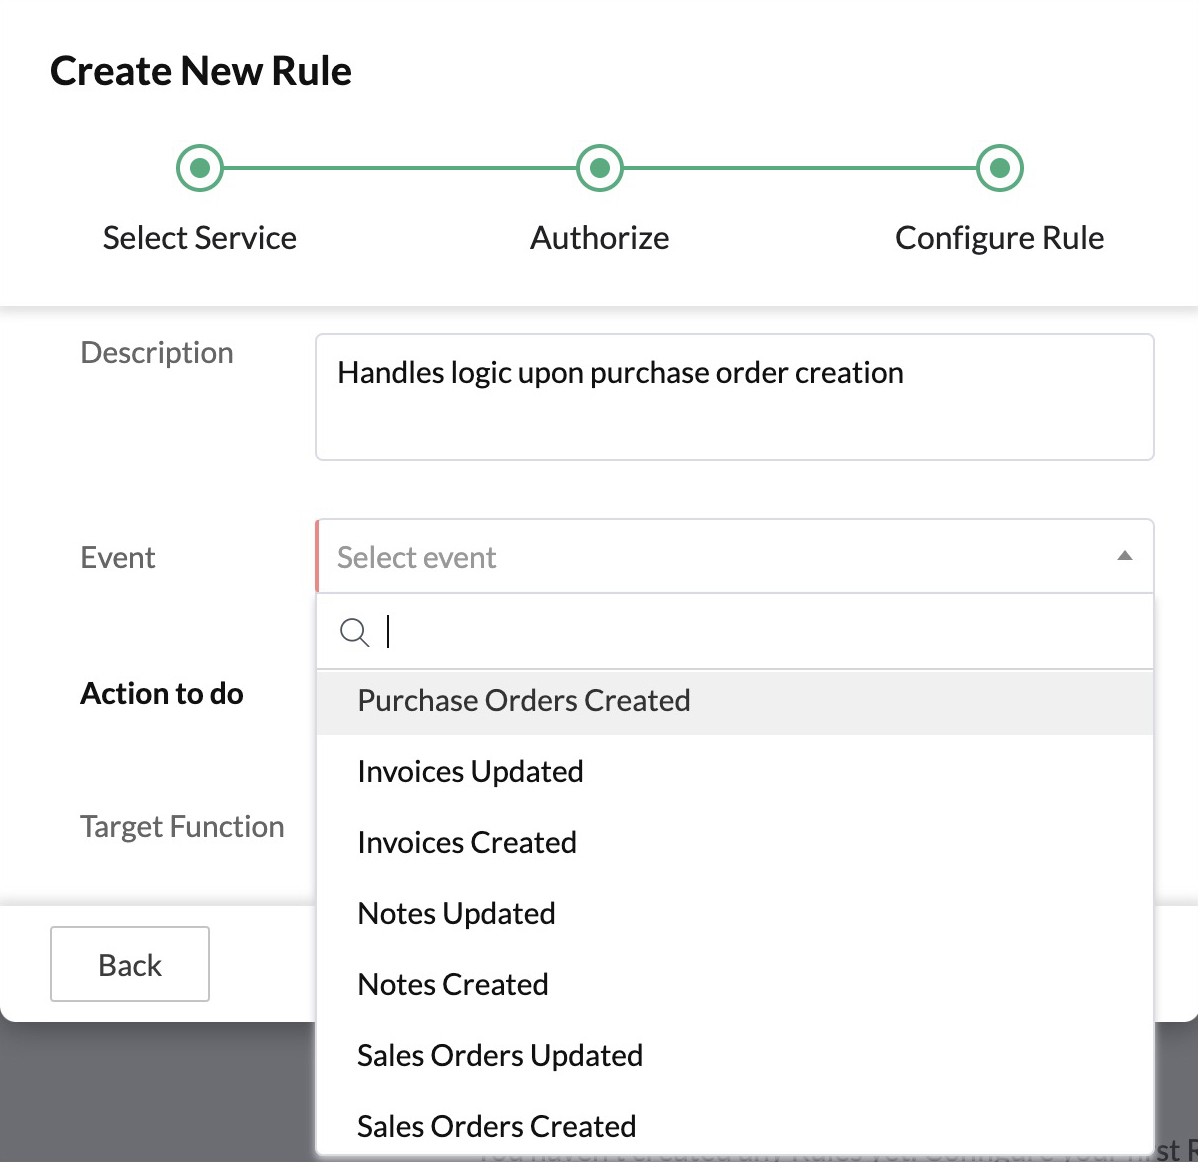Edit the Description text box
The width and height of the screenshot is (1198, 1162).
[x=735, y=395]
